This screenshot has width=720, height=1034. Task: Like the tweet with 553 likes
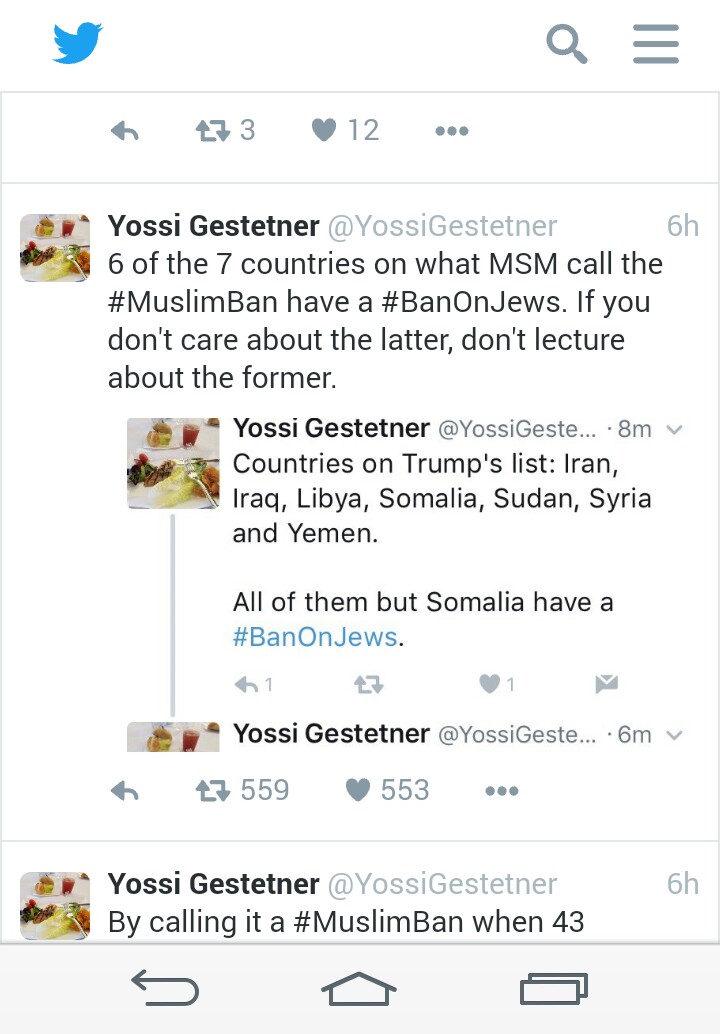(x=358, y=791)
